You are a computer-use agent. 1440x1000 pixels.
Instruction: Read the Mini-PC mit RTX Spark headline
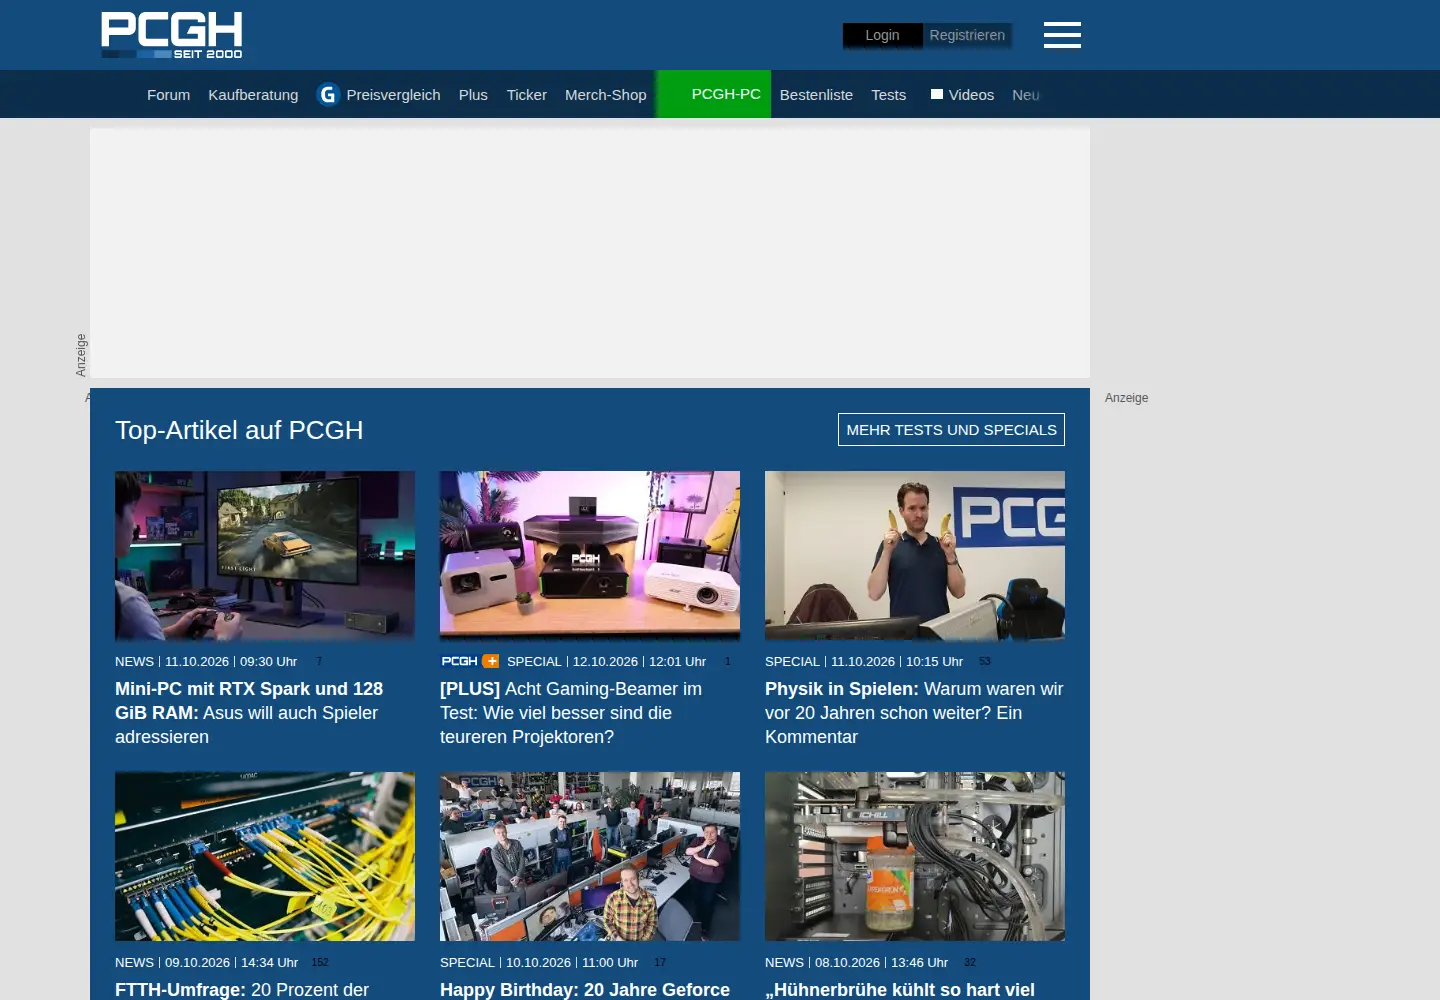[x=249, y=713]
